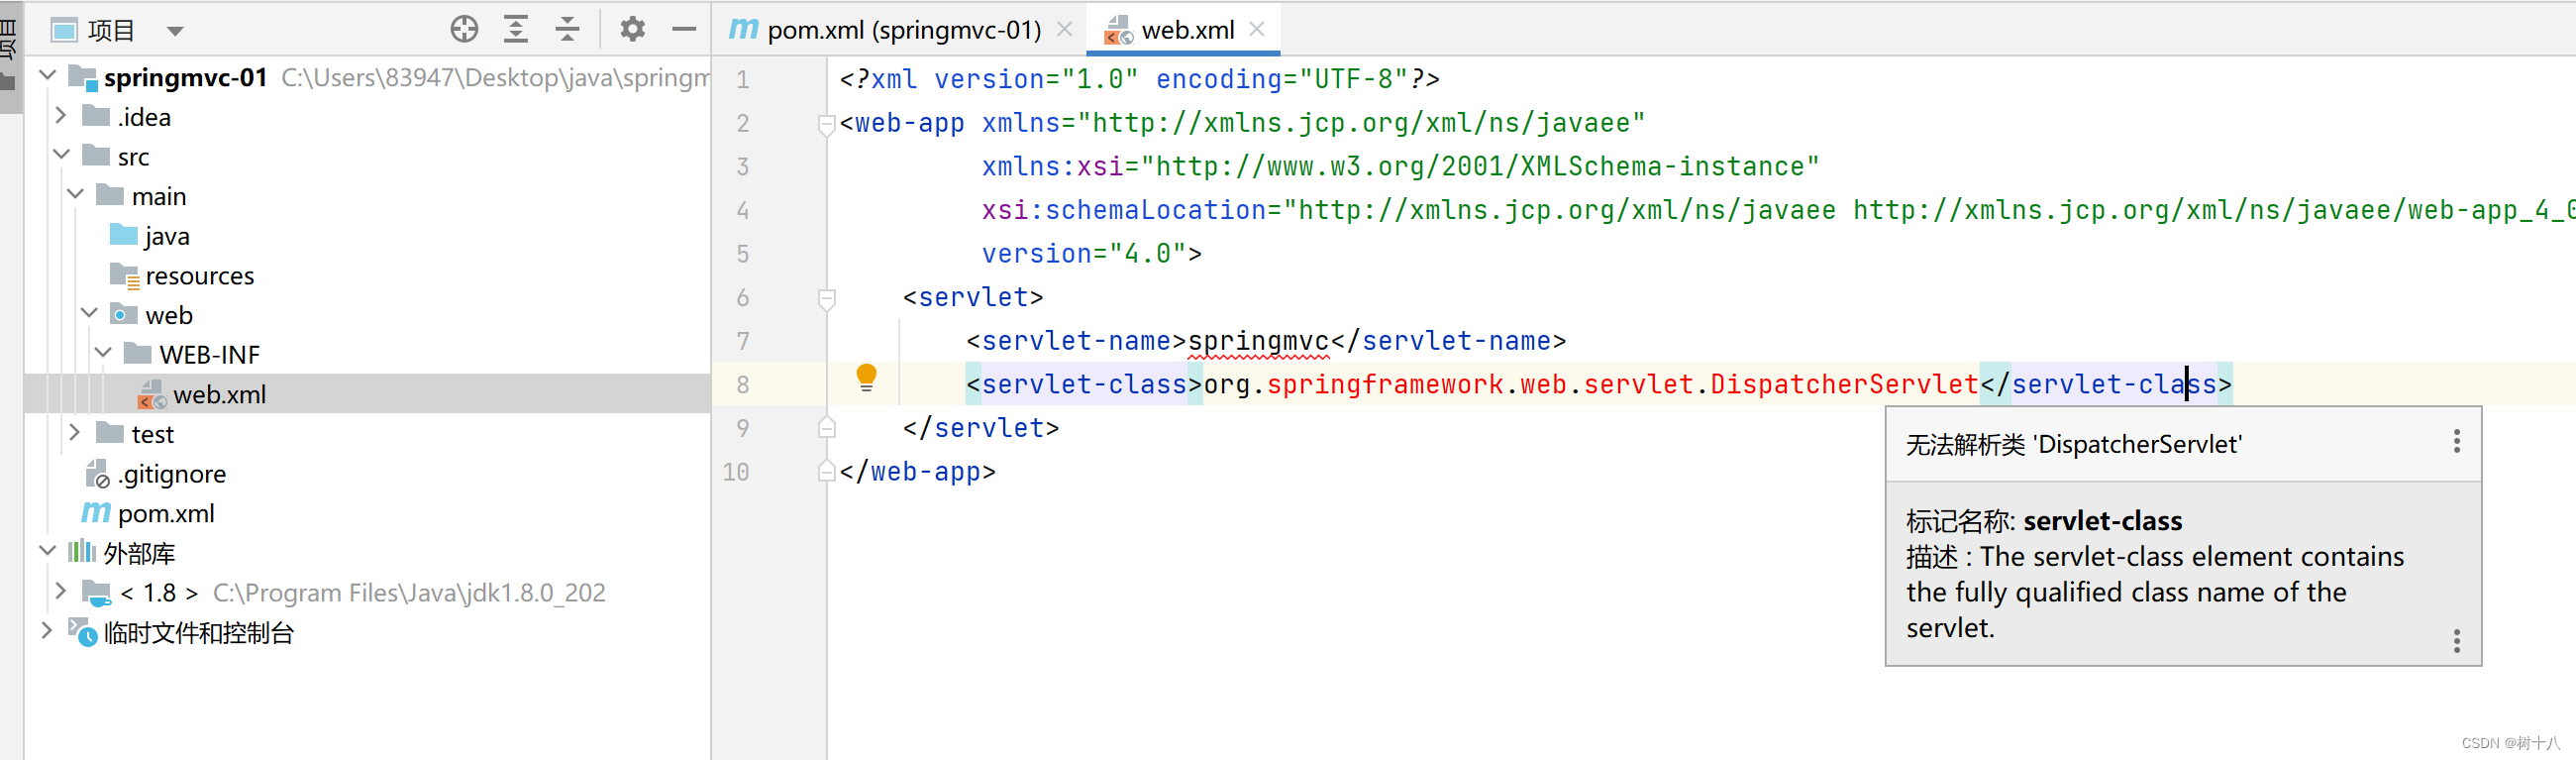This screenshot has height=760, width=2576.
Task: Click the red DispatcherServlet class name
Action: (x=1843, y=384)
